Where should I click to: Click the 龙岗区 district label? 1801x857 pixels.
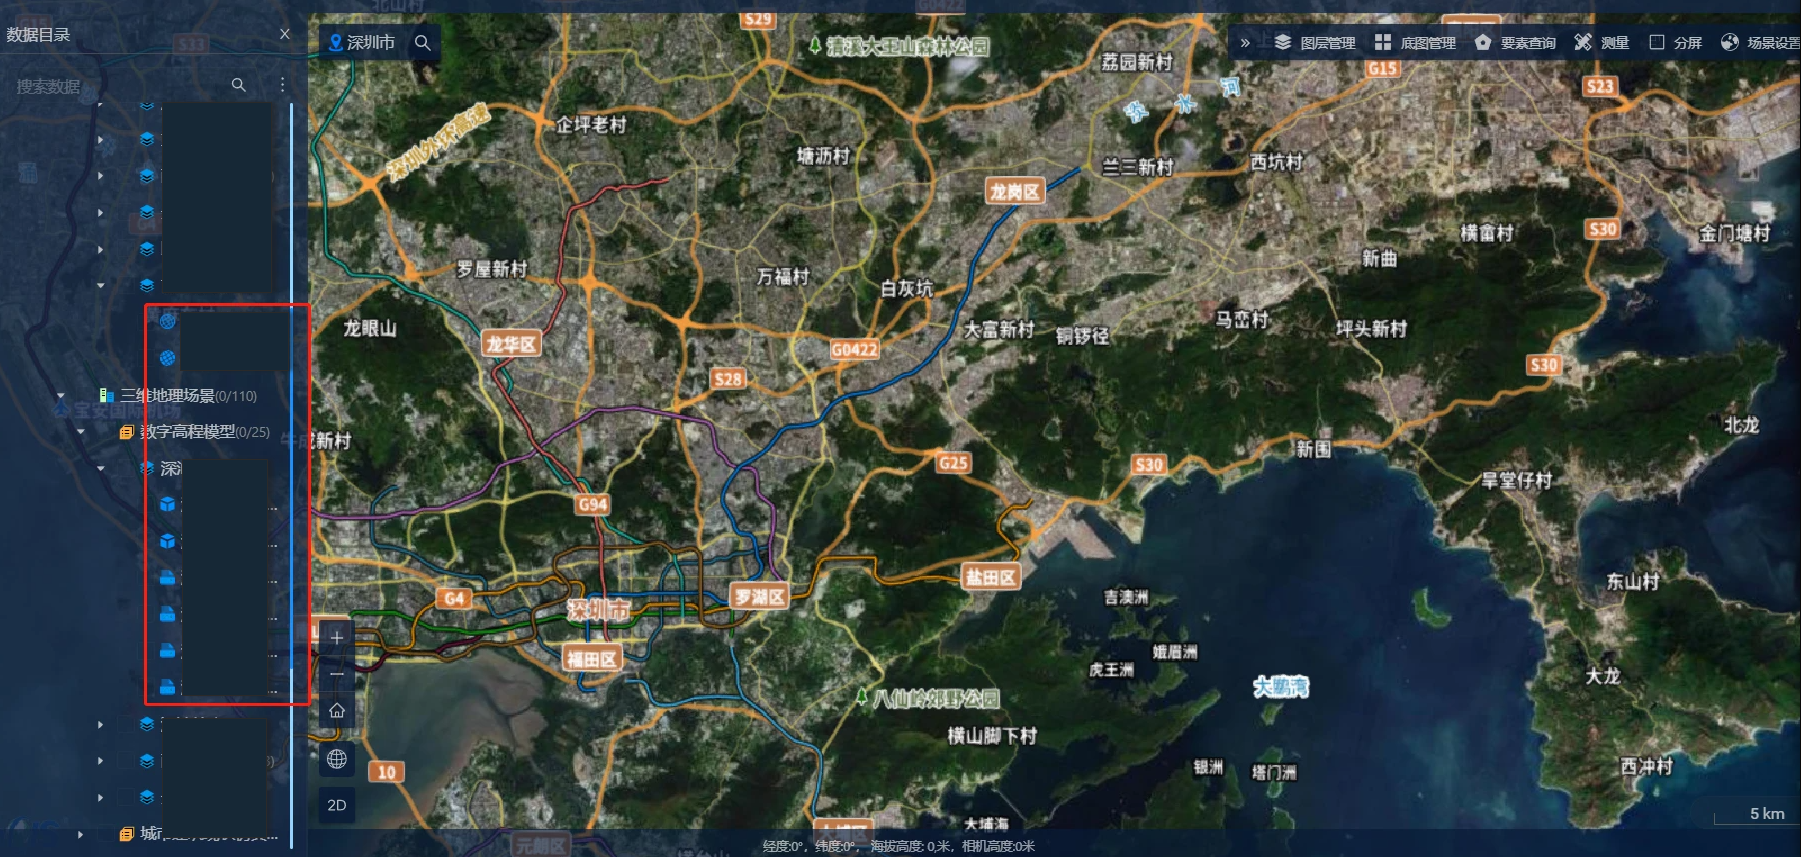point(1014,191)
